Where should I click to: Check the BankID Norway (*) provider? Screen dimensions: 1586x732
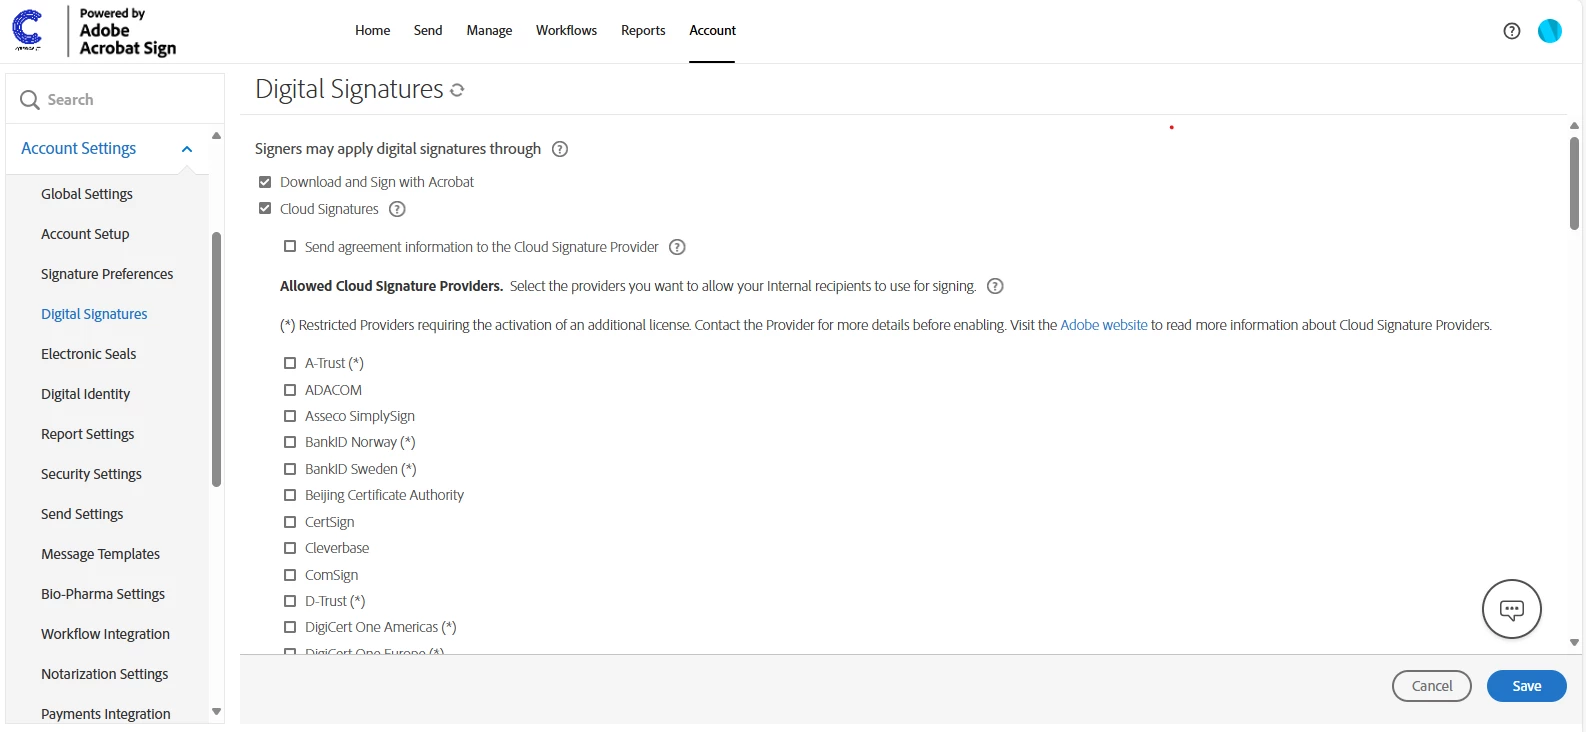tap(290, 442)
